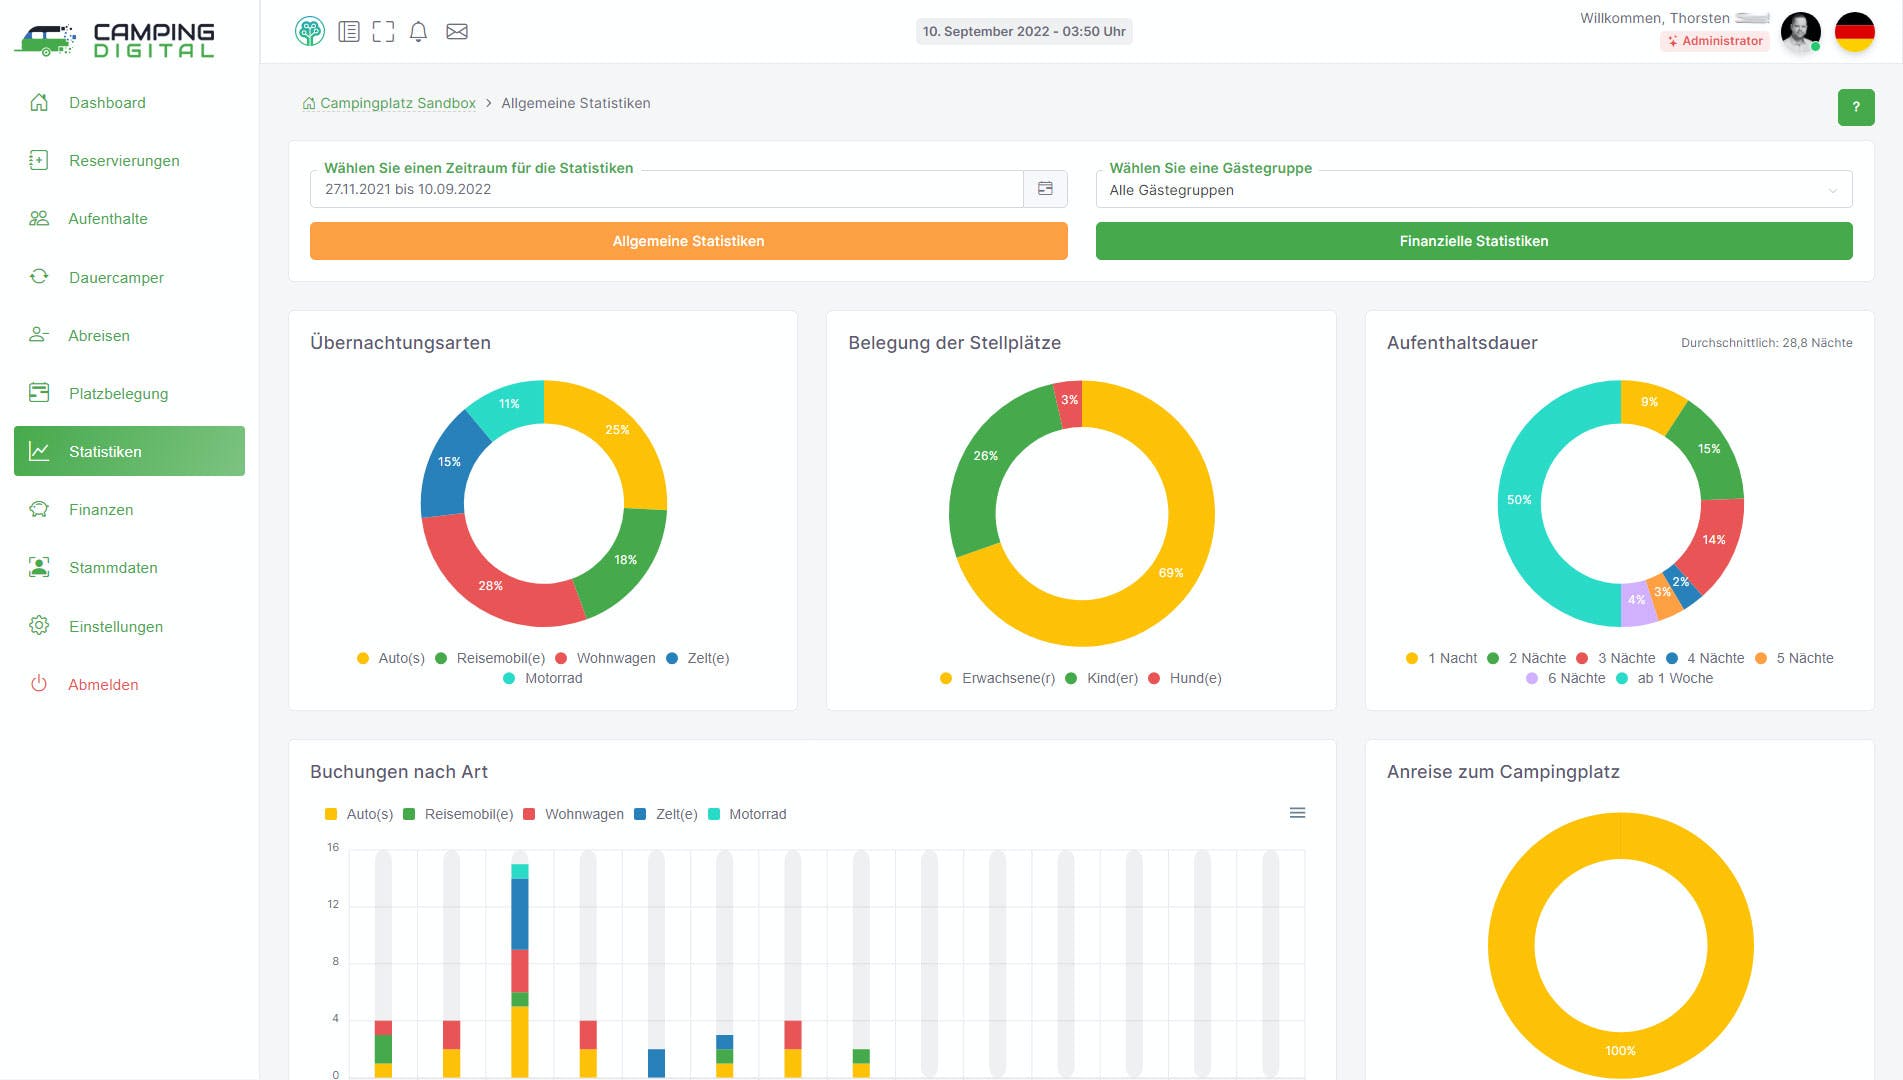Screen dimensions: 1903x1080
Task: Enter fullscreen mode via the header icon
Action: (383, 32)
